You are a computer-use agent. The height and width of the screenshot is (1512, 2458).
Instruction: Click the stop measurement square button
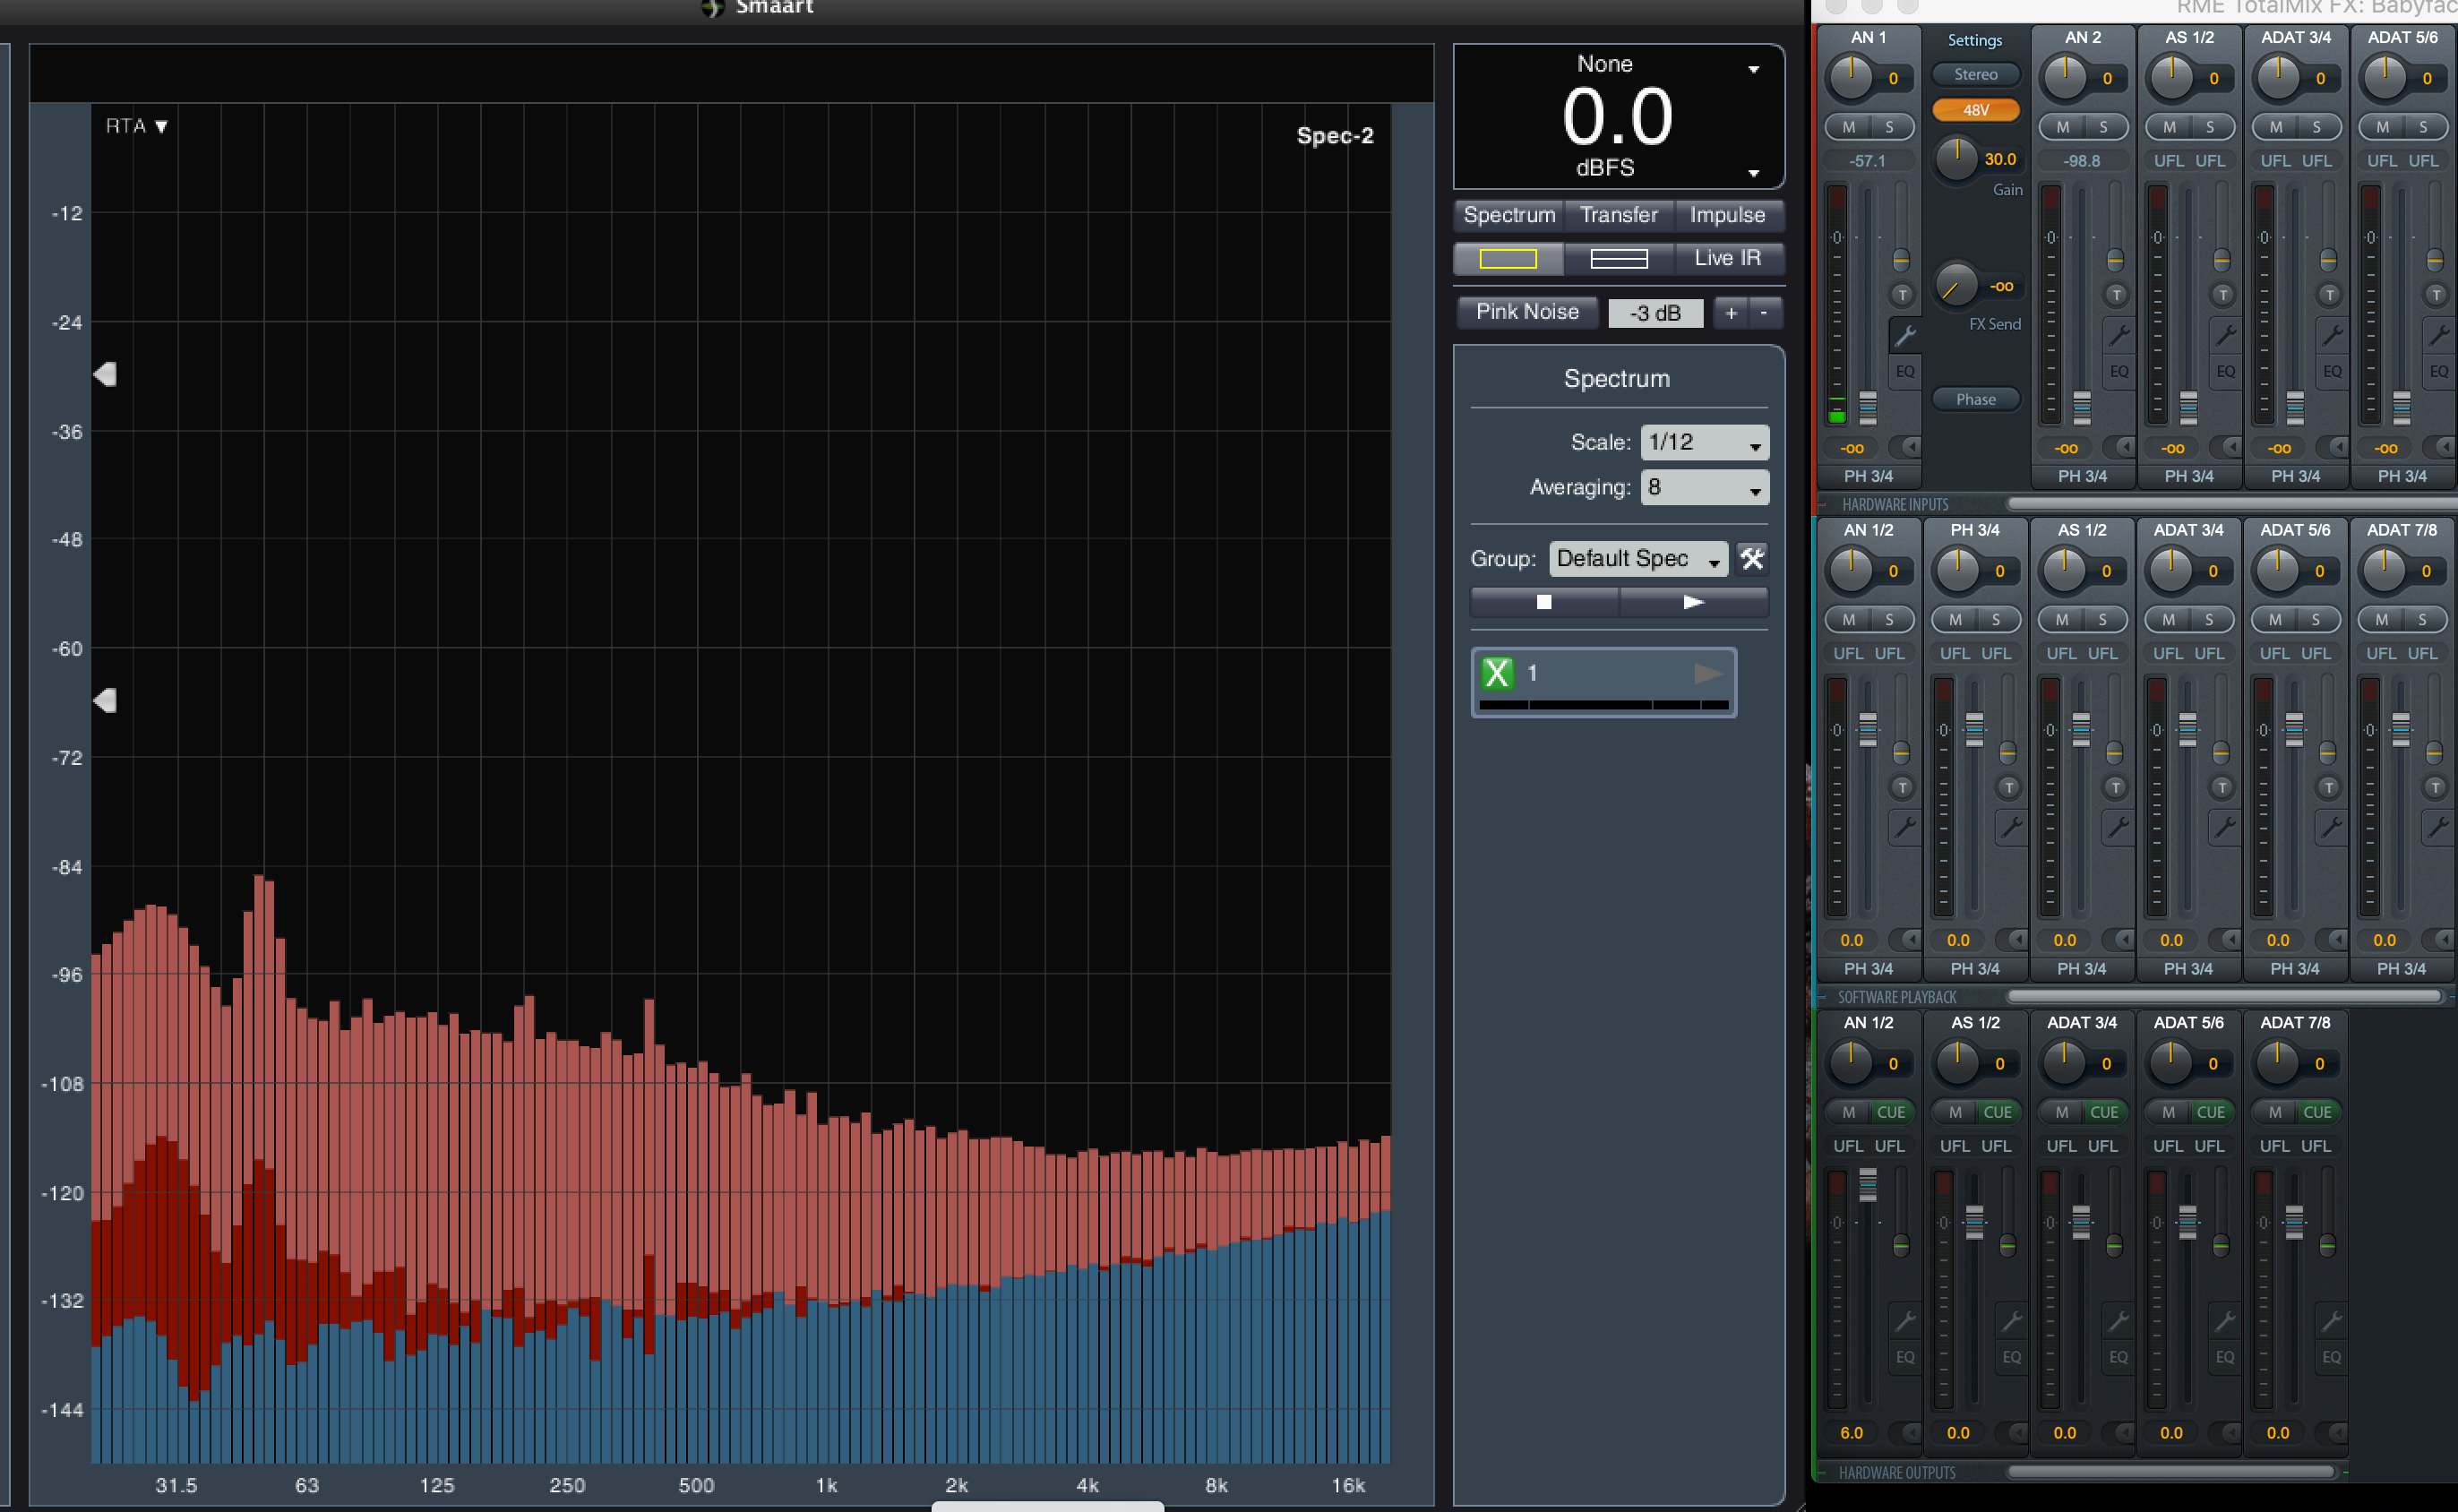1543,602
